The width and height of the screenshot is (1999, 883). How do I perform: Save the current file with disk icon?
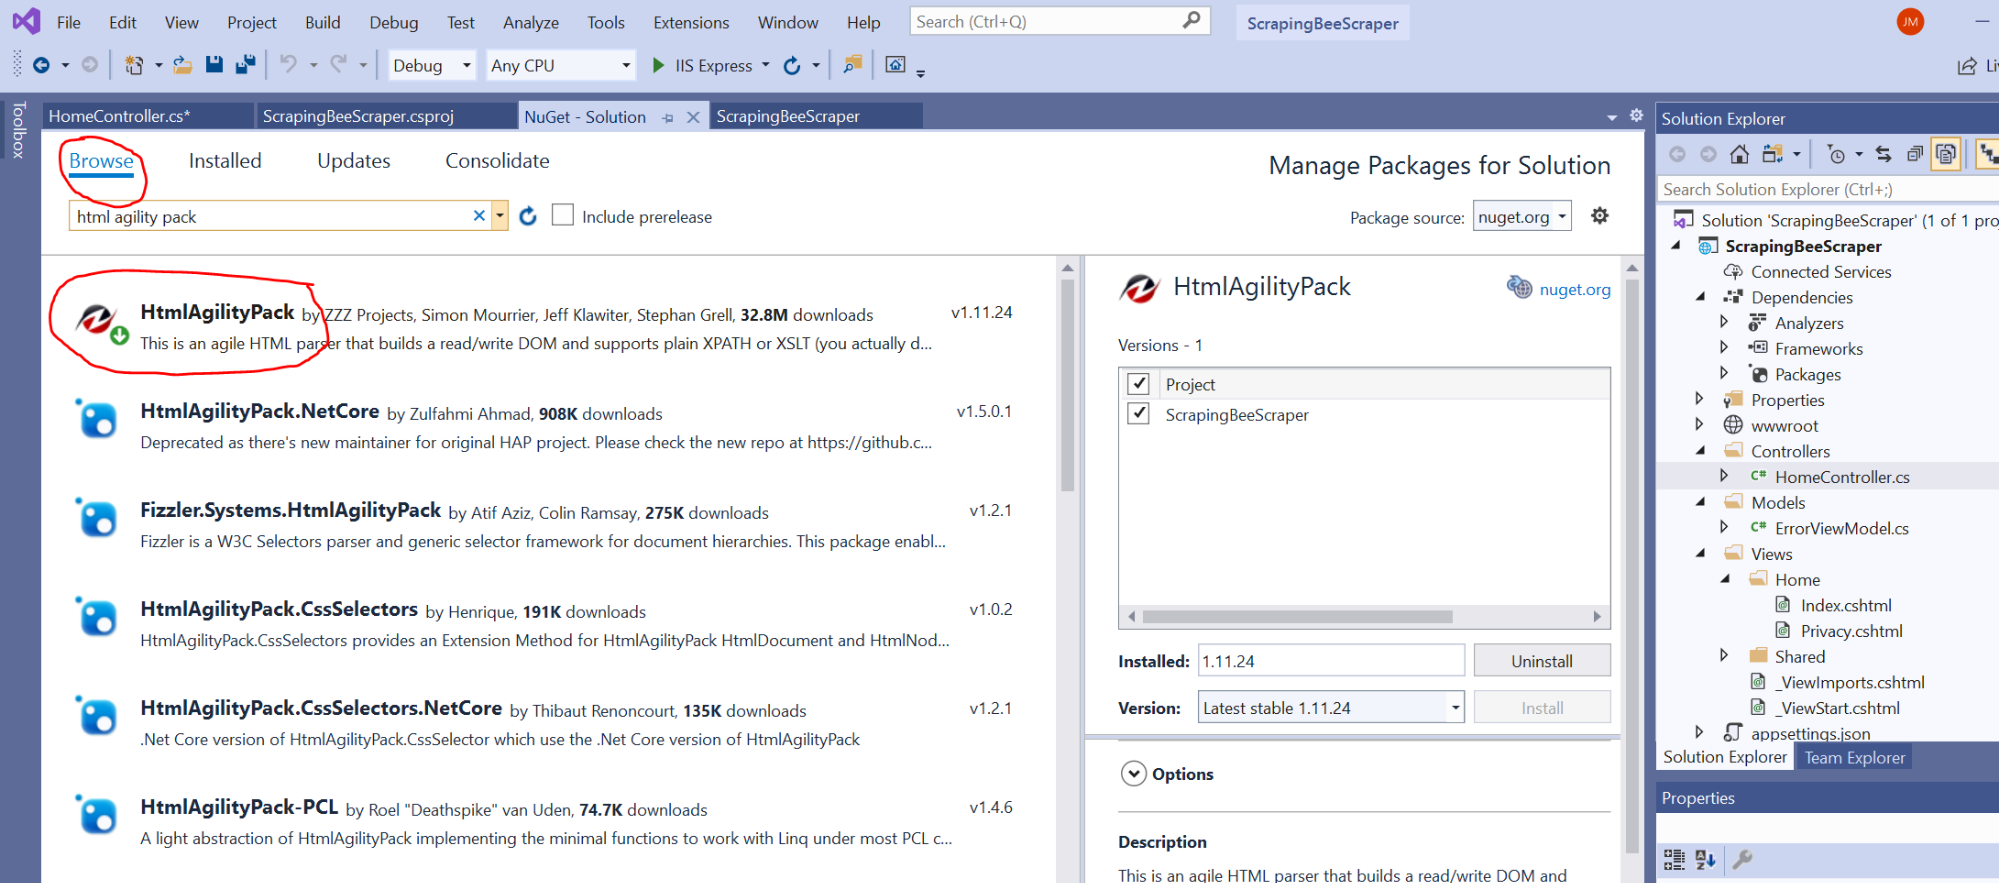coord(214,65)
